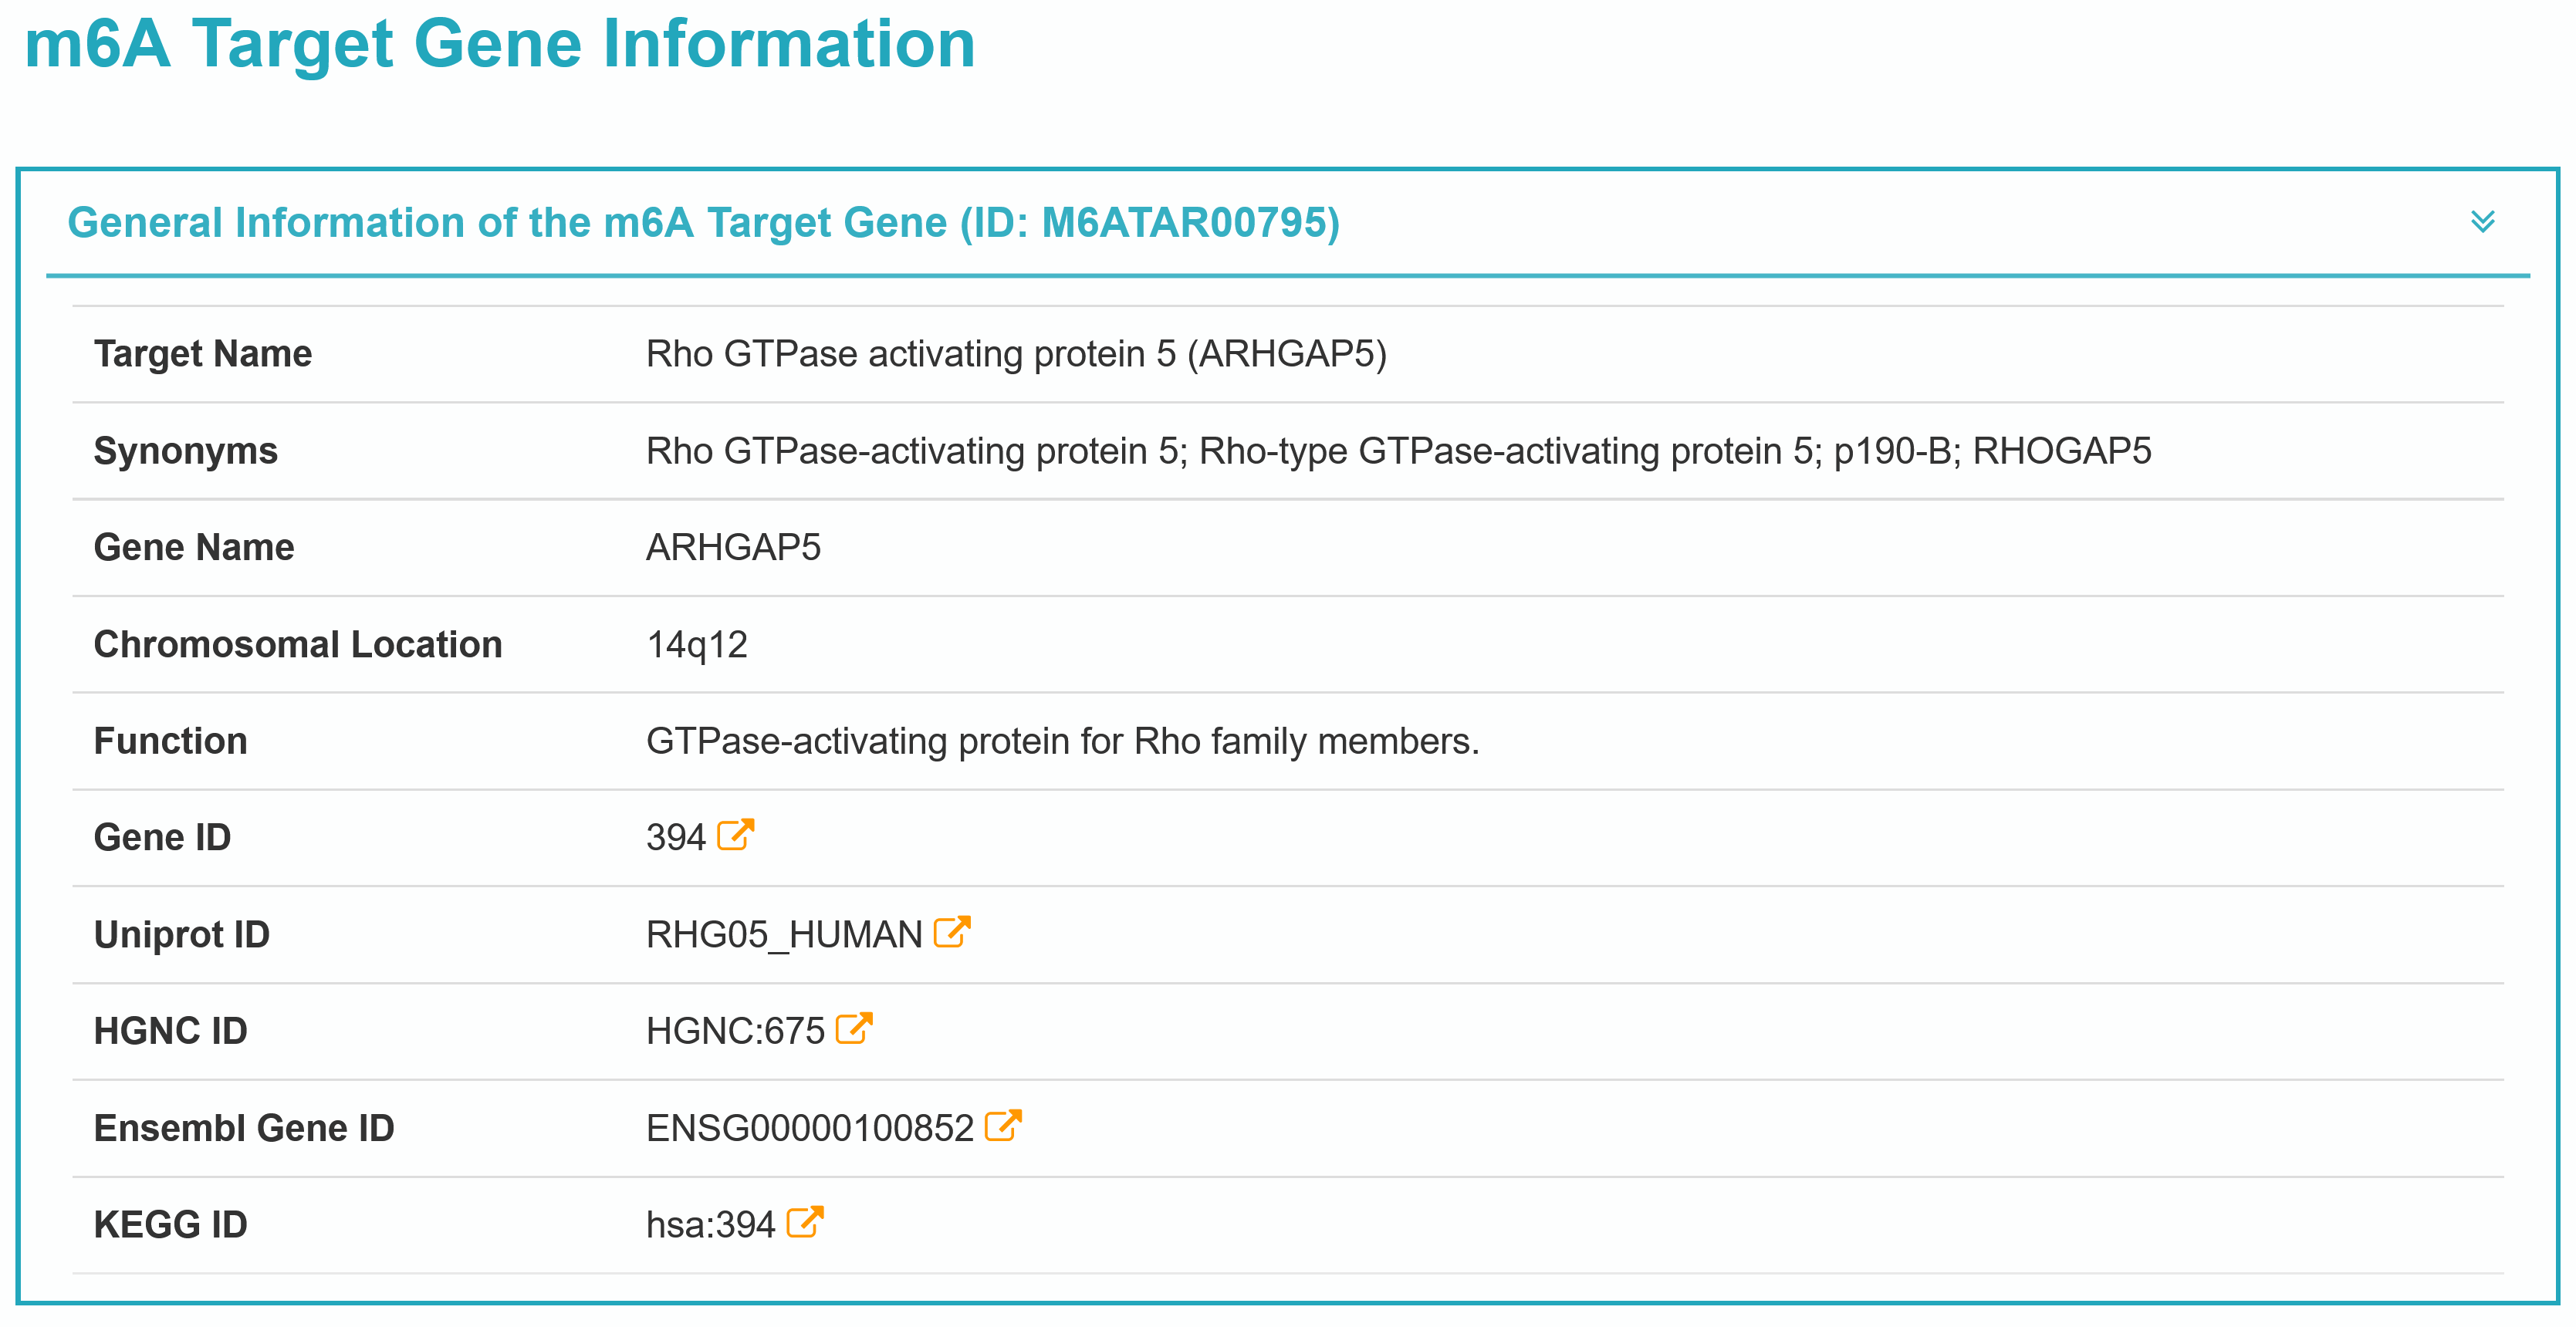Open the external link icon beside Gene ID 394

pos(735,835)
